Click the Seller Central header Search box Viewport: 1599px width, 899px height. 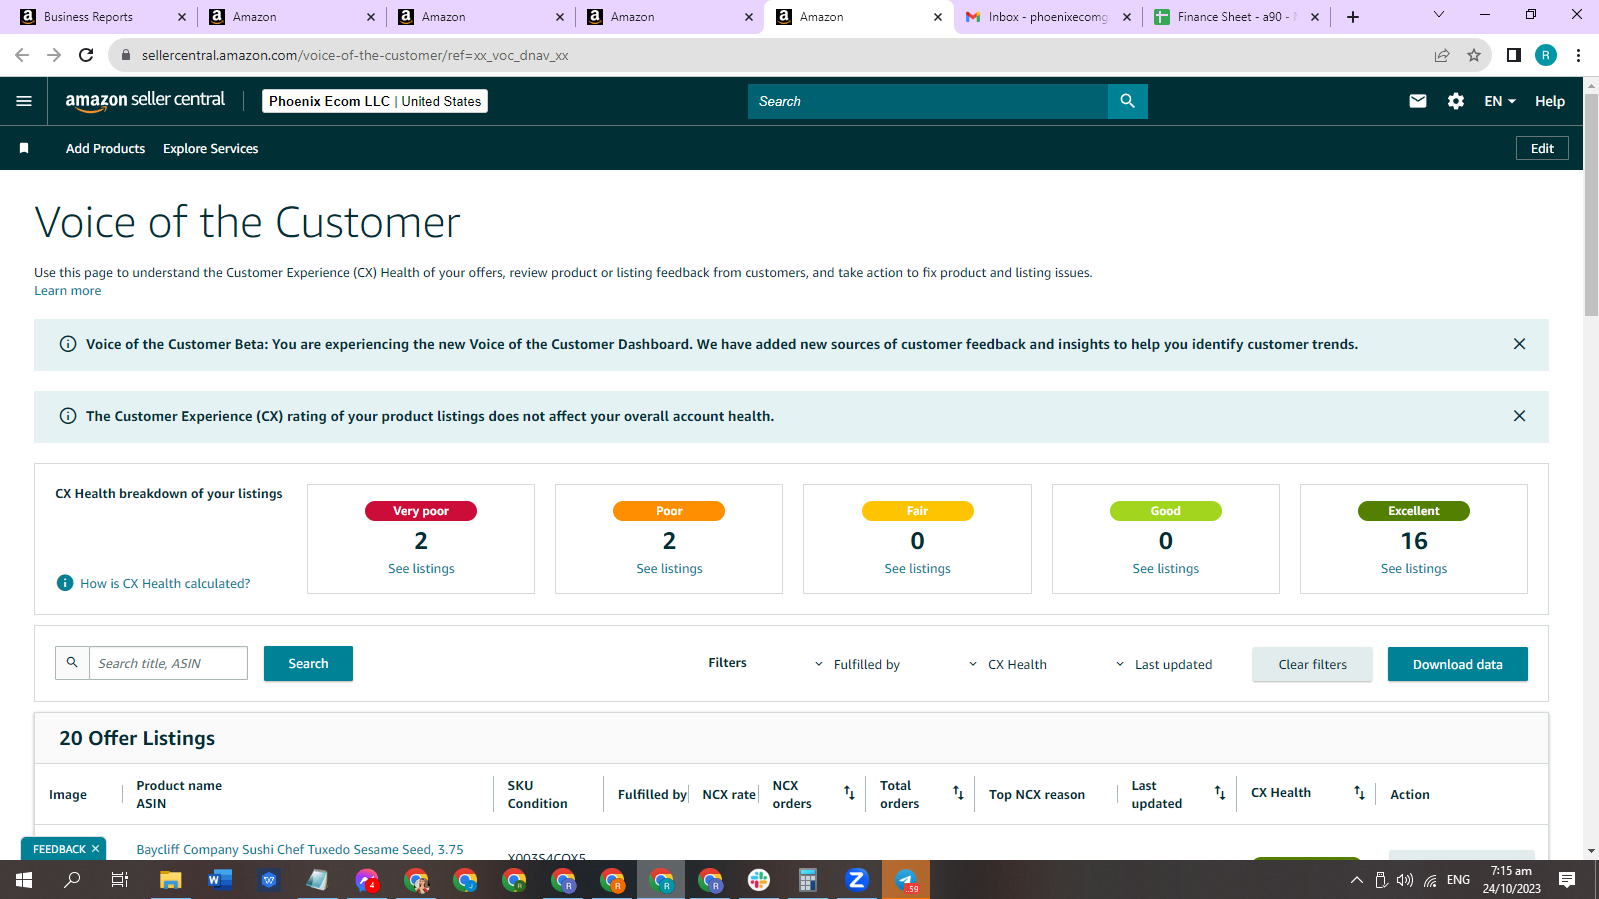coord(928,101)
